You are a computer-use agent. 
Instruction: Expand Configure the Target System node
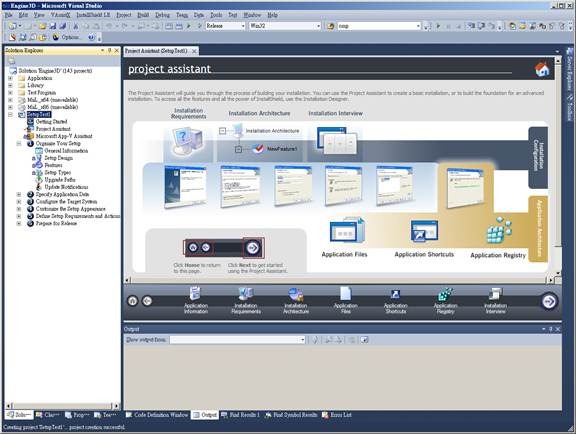19,202
